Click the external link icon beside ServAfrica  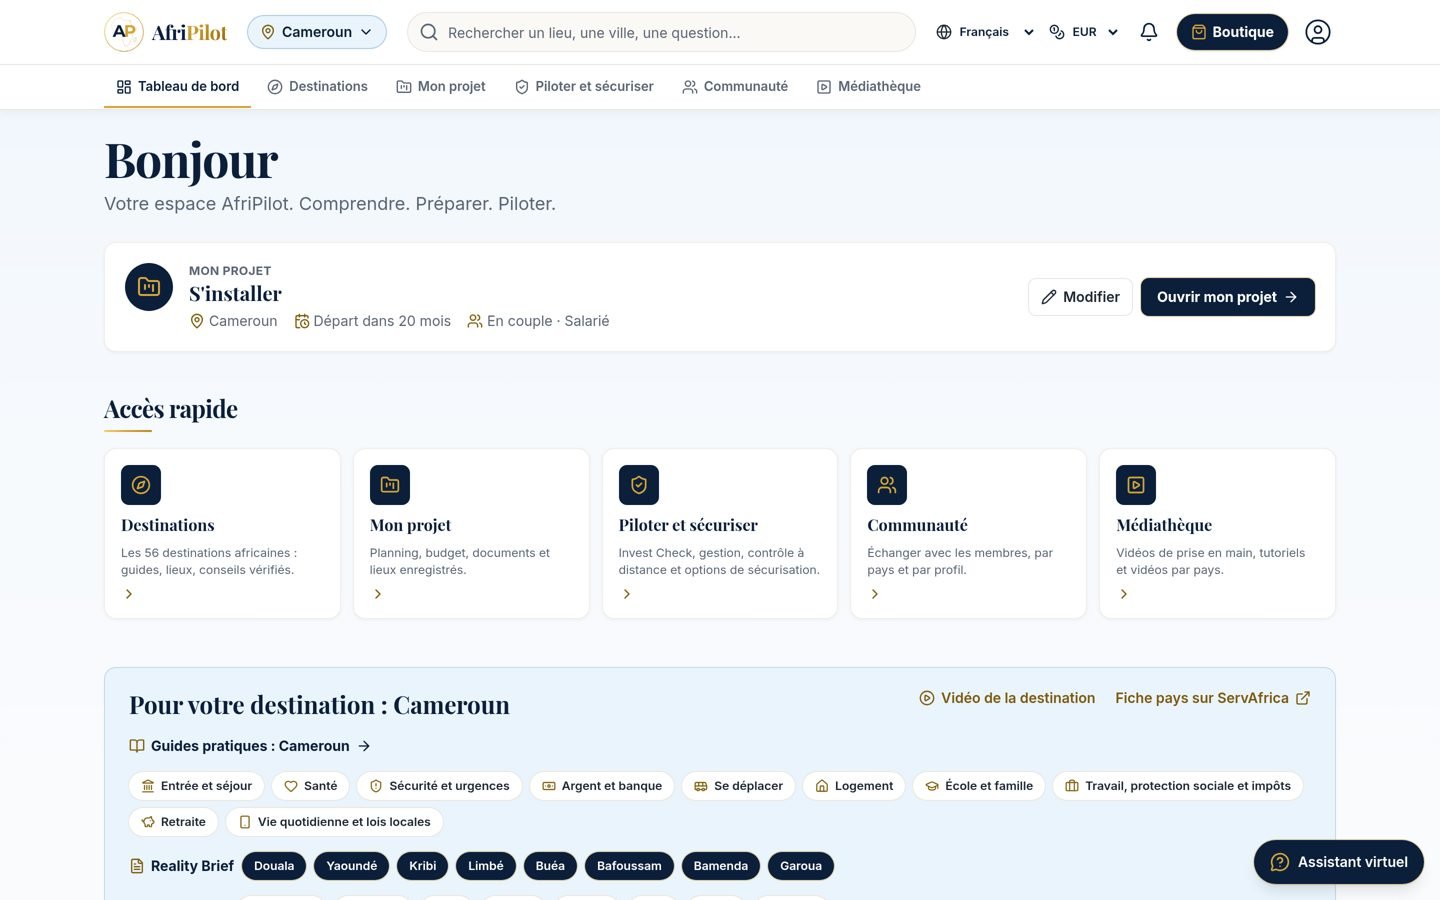[1303, 698]
